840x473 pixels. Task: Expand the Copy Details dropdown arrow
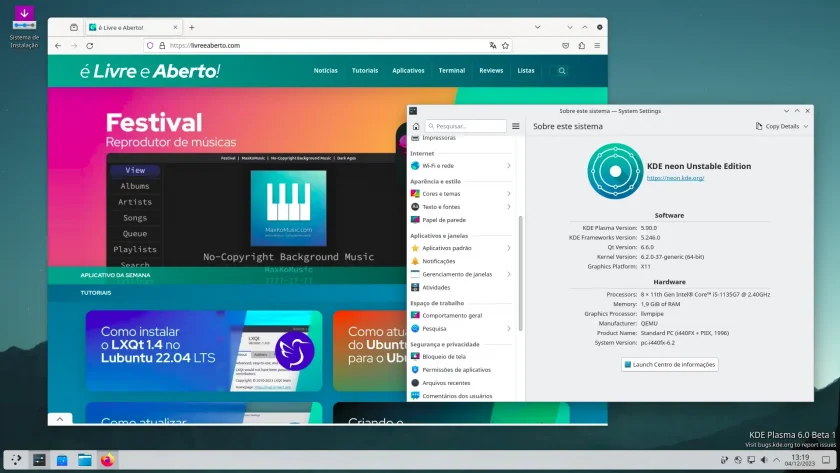[x=806, y=126]
